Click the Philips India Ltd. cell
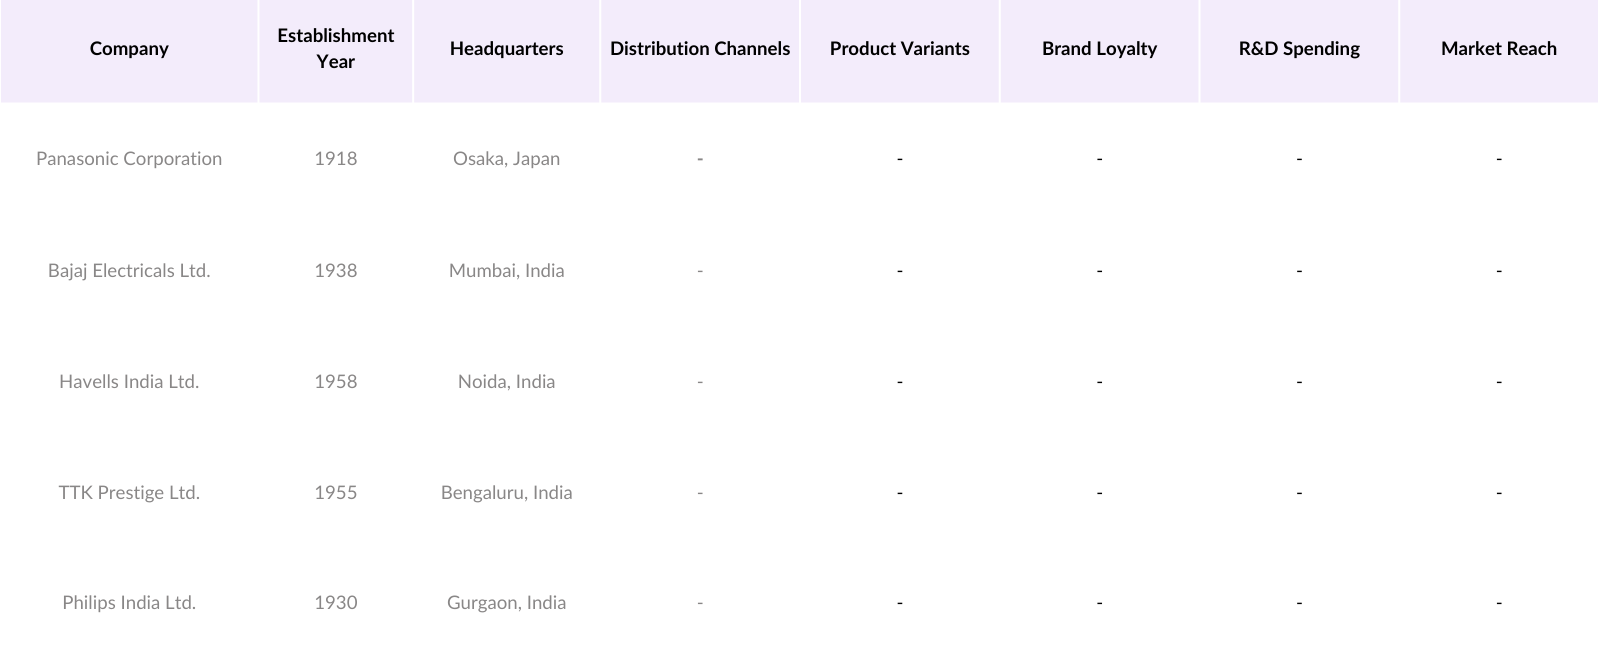1600x653 pixels. pyautogui.click(x=129, y=603)
